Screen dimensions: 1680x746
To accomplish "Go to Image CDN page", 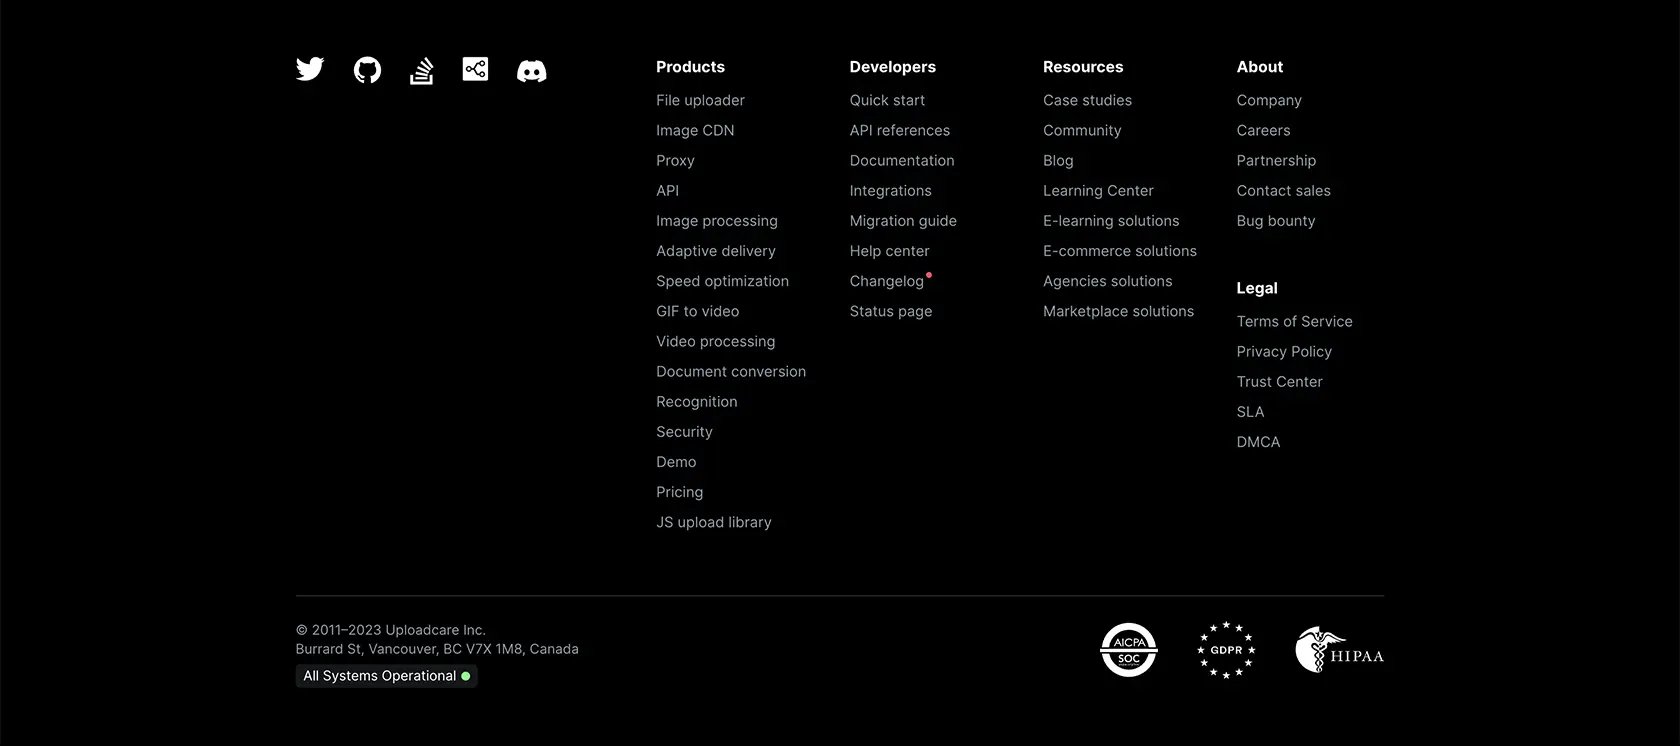I will 695,130.
